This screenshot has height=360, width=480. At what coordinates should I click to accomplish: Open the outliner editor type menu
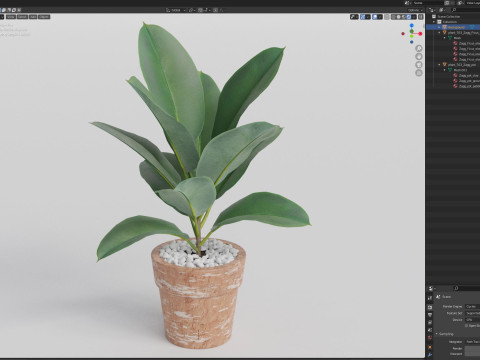432,10
